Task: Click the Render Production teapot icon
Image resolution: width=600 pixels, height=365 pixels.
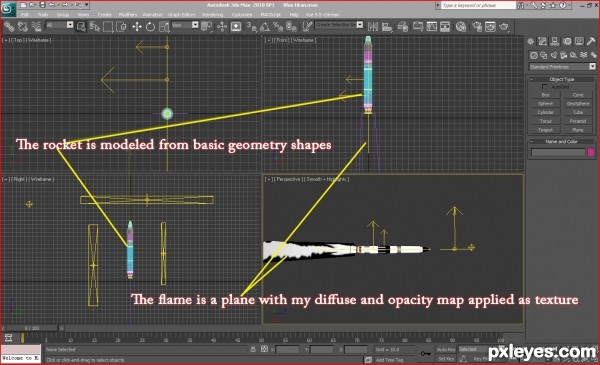Action: (x=504, y=26)
